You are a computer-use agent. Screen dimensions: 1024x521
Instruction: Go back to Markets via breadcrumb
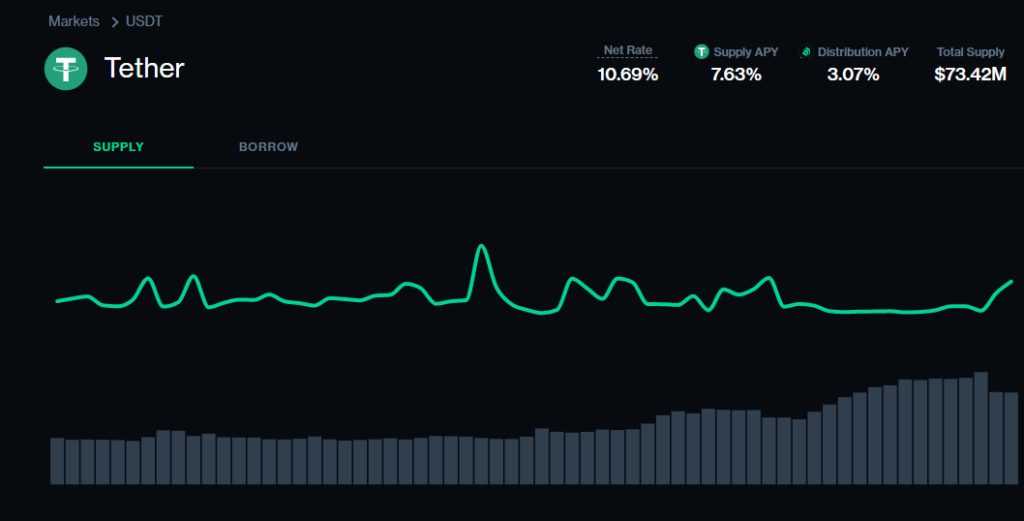(x=74, y=21)
